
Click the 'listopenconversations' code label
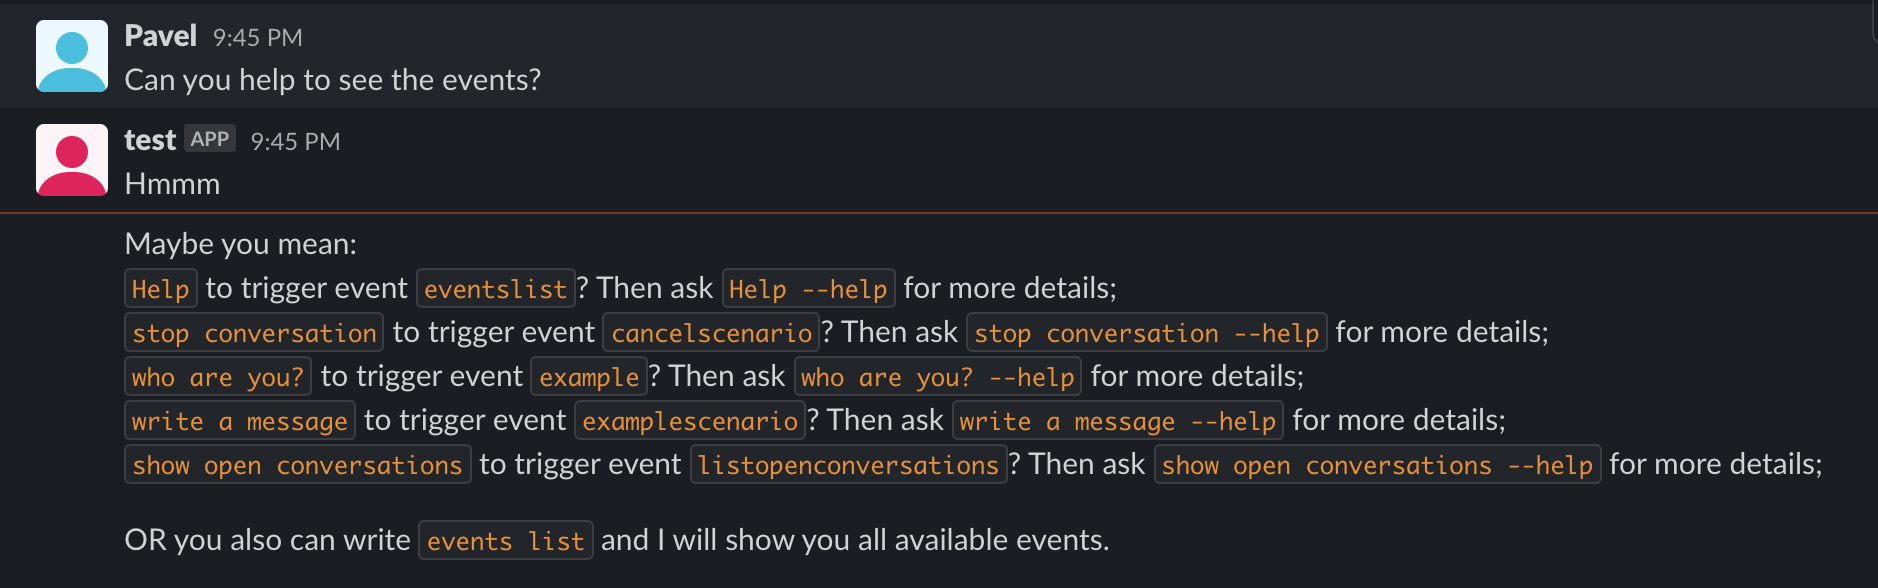849,465
